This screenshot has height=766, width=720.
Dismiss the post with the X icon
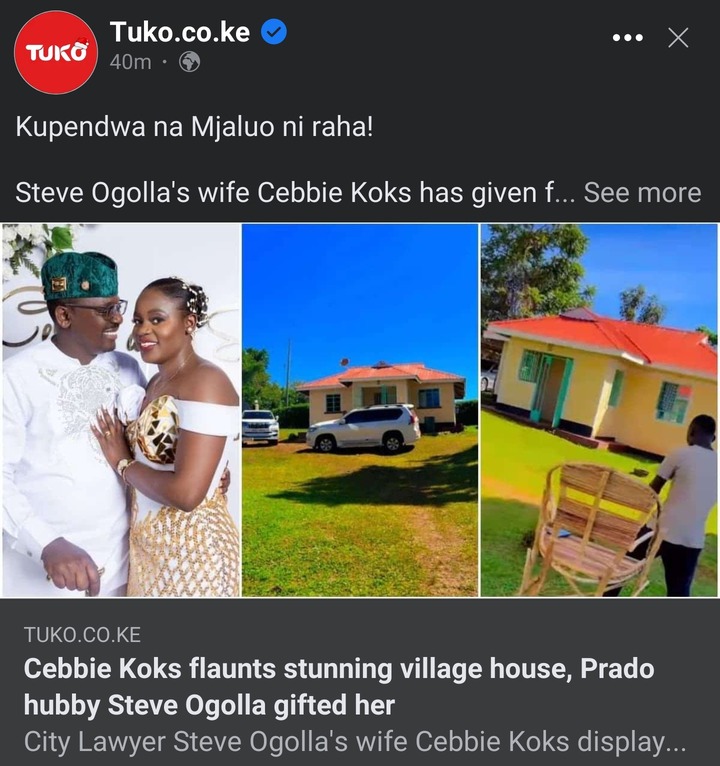(x=678, y=38)
